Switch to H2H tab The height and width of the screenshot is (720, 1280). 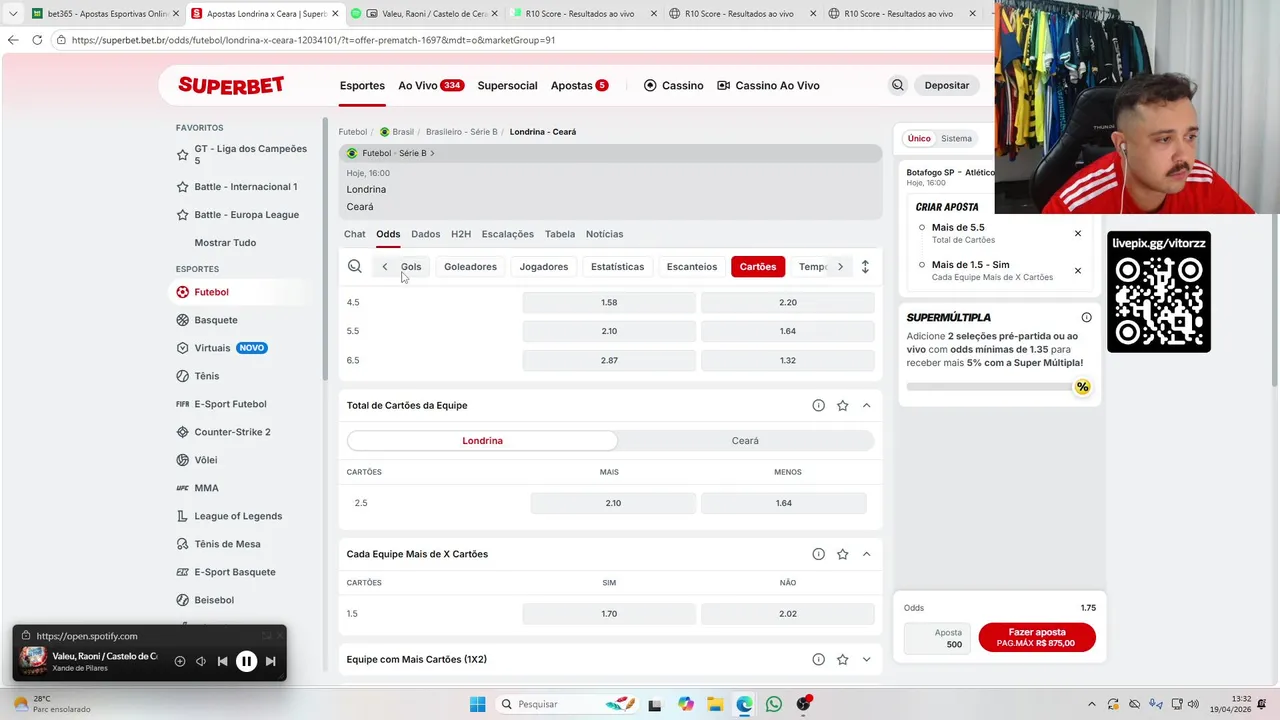tap(461, 234)
